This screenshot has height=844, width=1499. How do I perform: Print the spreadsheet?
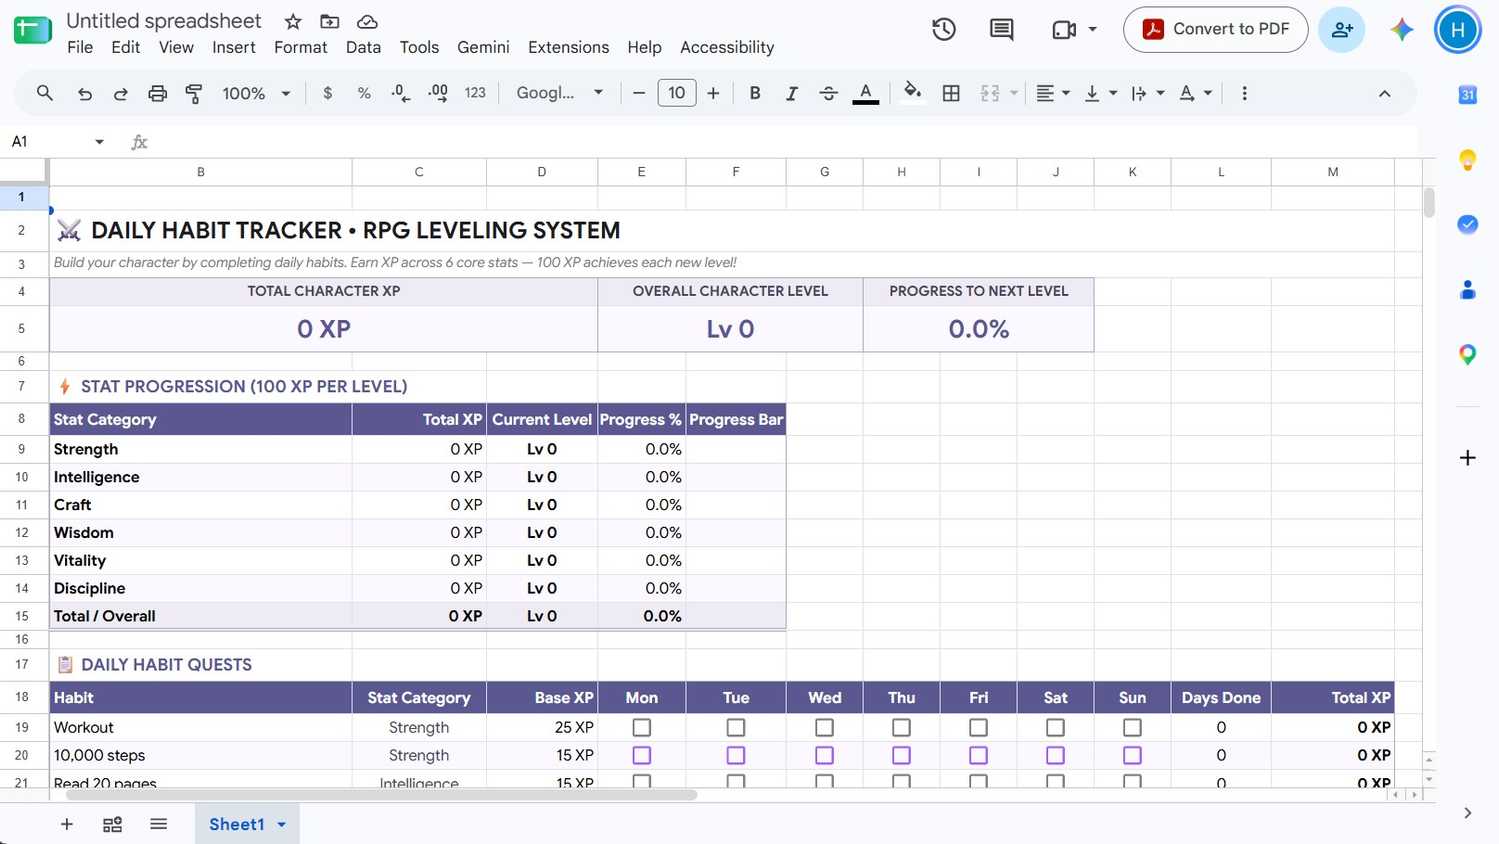(x=157, y=93)
